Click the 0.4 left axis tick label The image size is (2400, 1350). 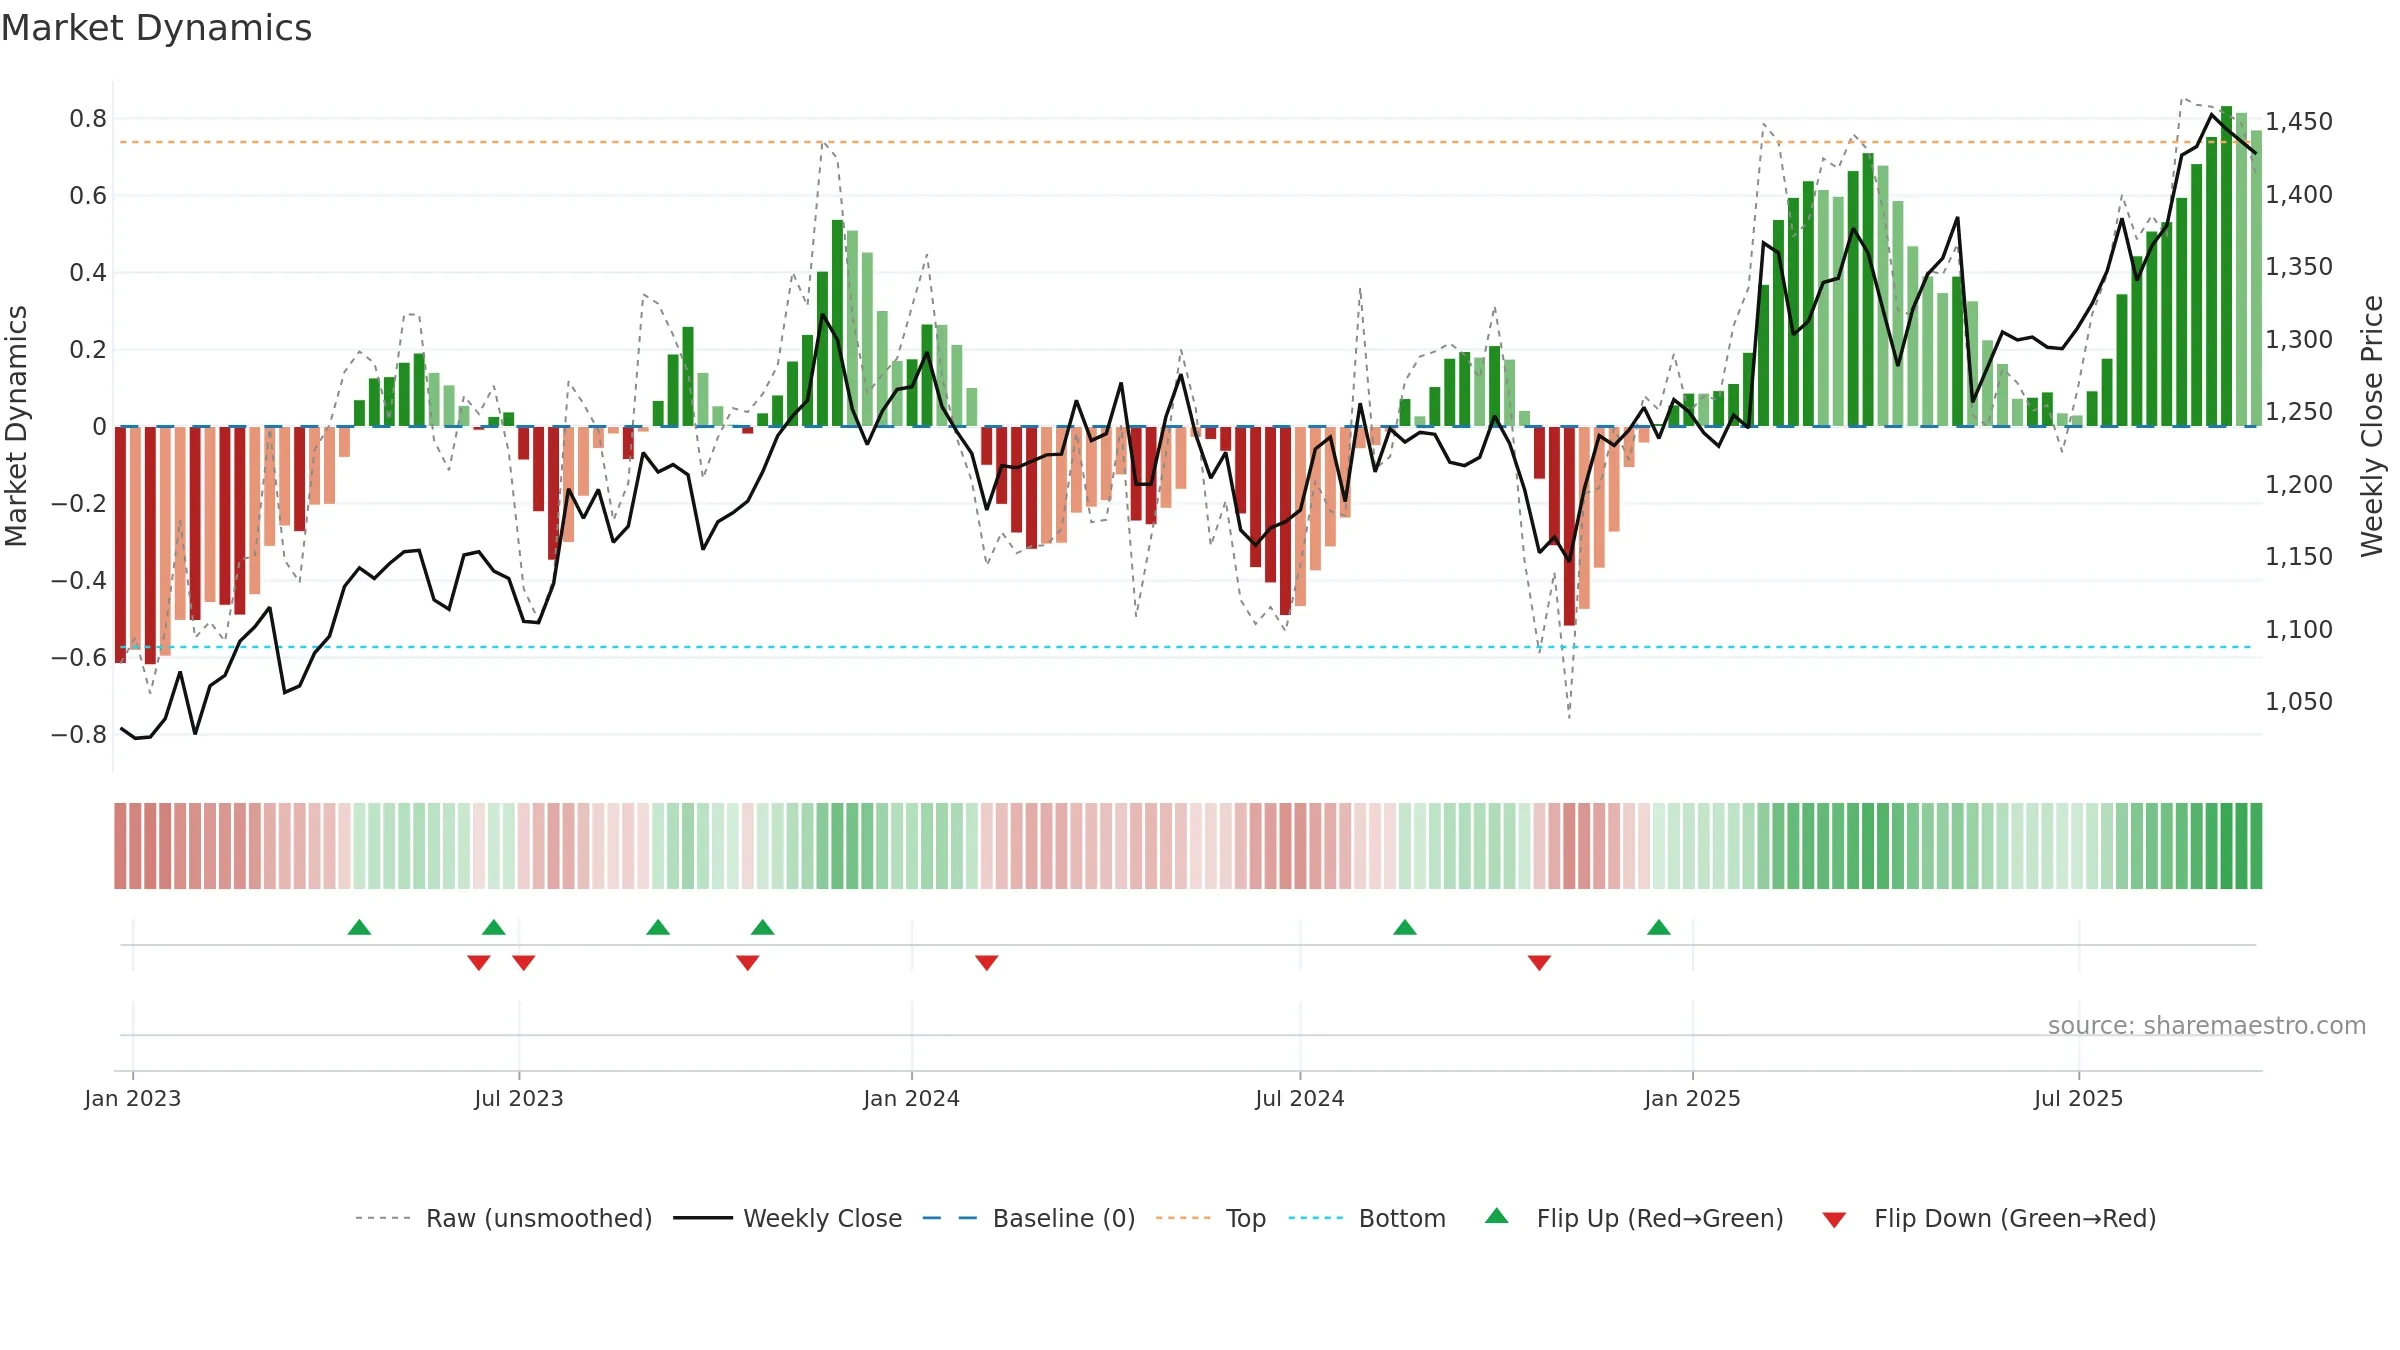(x=88, y=273)
